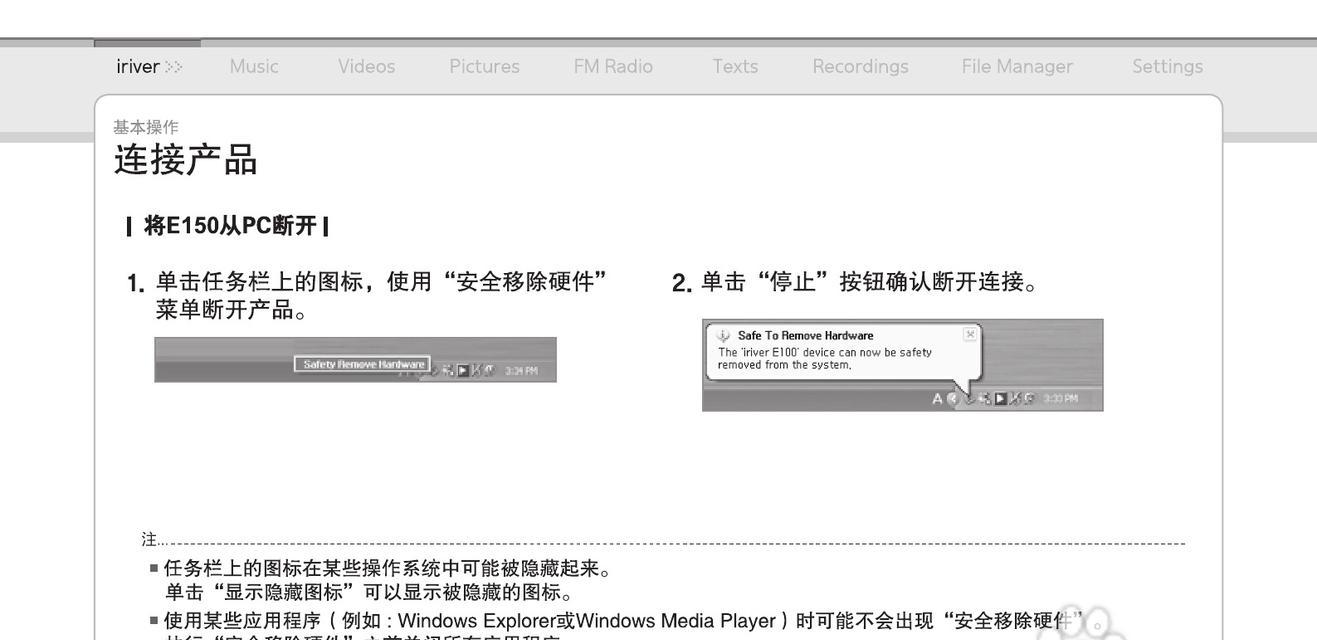Click the "3:33 PM" taskbar clock
Screen dimensions: 1317x640
(1059, 398)
